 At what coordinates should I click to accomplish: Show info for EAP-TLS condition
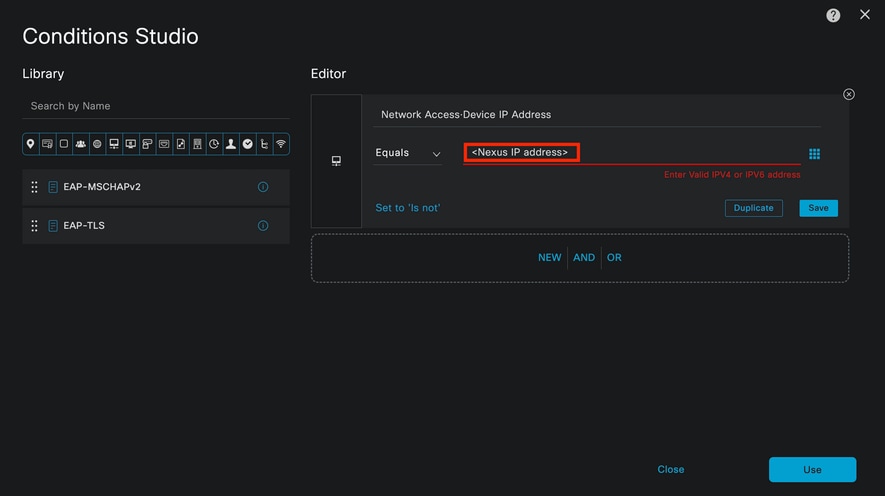[x=263, y=226]
